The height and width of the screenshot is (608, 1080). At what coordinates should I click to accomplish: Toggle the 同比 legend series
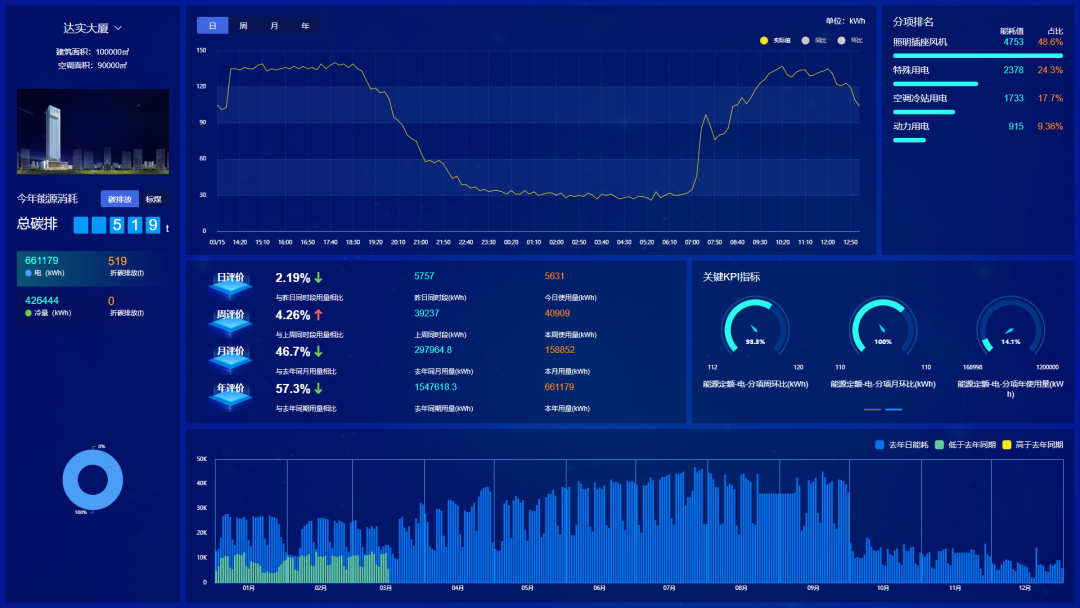(x=814, y=40)
